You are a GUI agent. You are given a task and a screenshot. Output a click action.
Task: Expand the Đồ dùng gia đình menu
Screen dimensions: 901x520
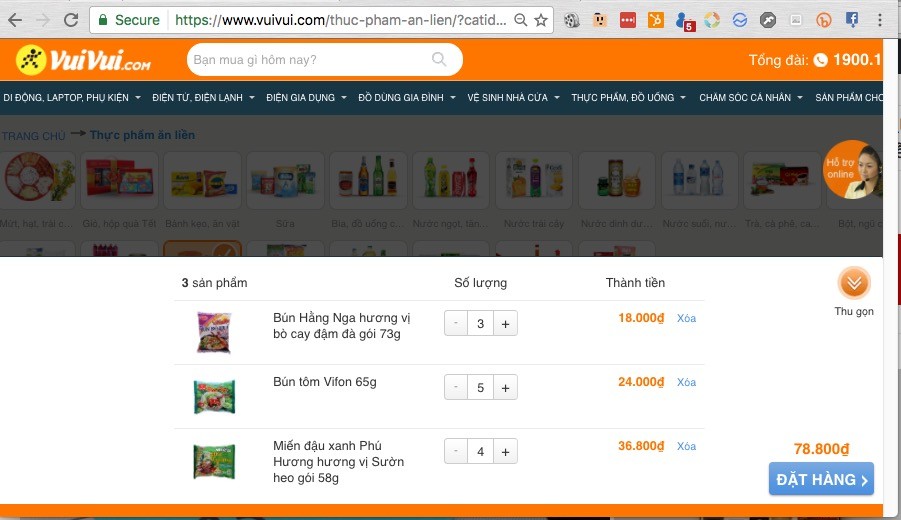point(407,98)
